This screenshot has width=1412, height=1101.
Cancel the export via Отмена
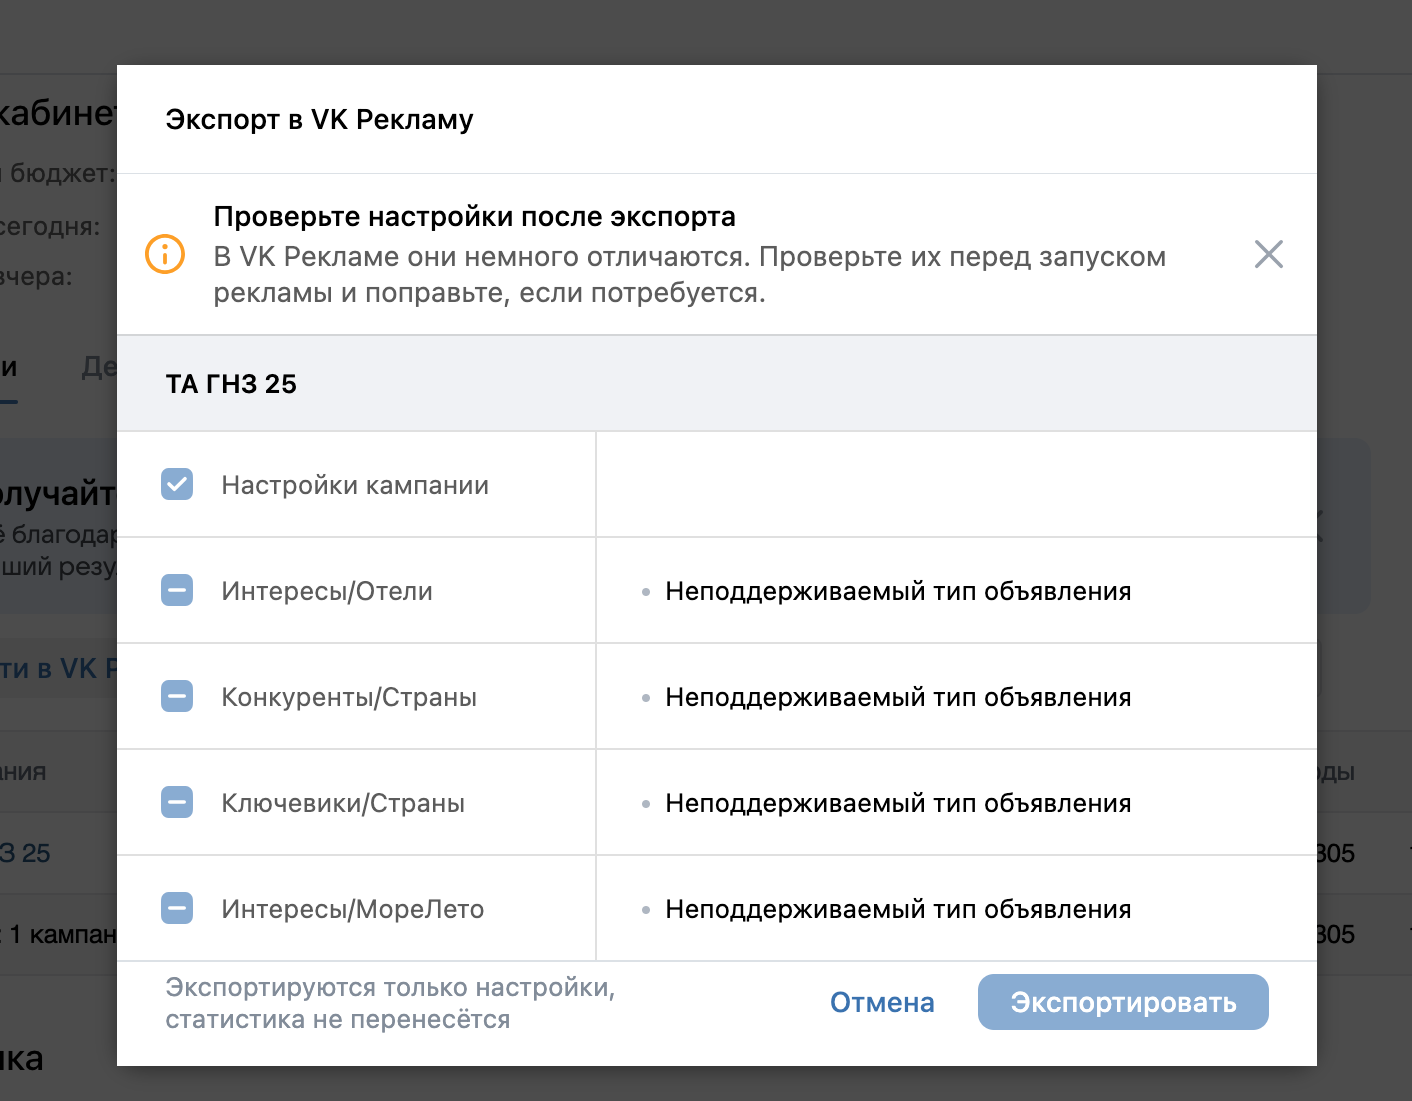pyautogui.click(x=882, y=1002)
